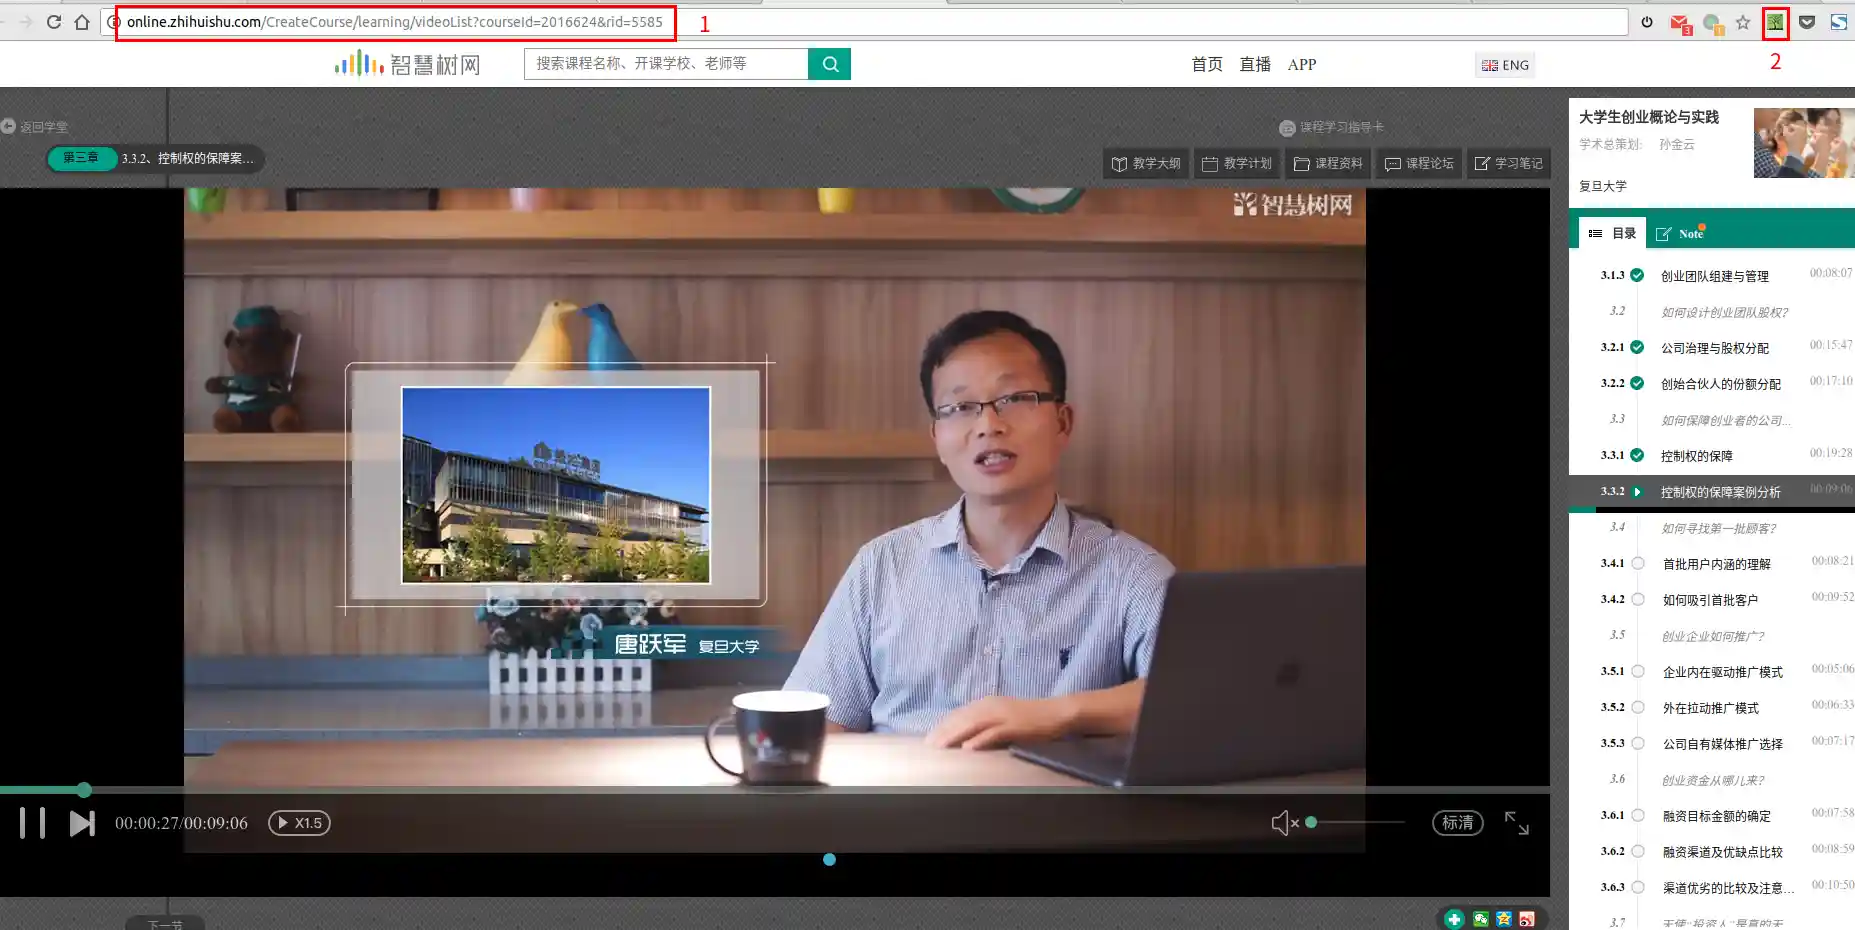Switch language using the ENG selector
This screenshot has height=930, width=1855.
click(x=1505, y=65)
